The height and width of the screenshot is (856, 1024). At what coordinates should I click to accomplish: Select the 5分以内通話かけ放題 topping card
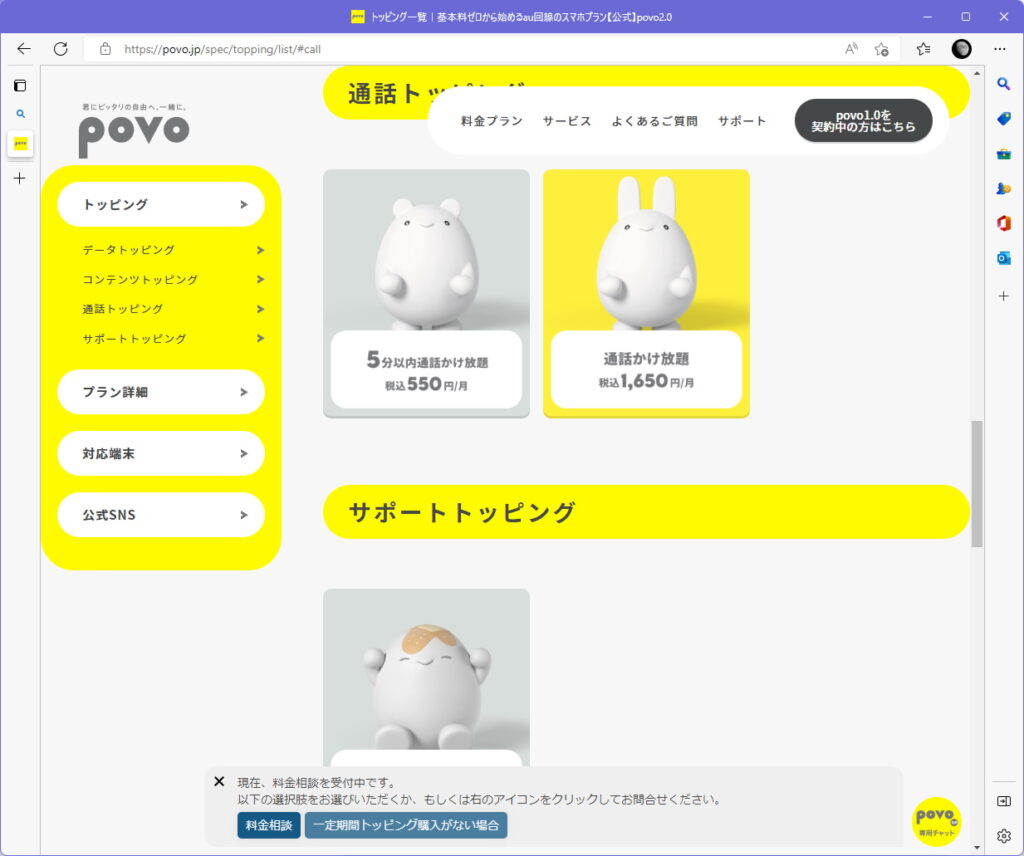[x=426, y=293]
